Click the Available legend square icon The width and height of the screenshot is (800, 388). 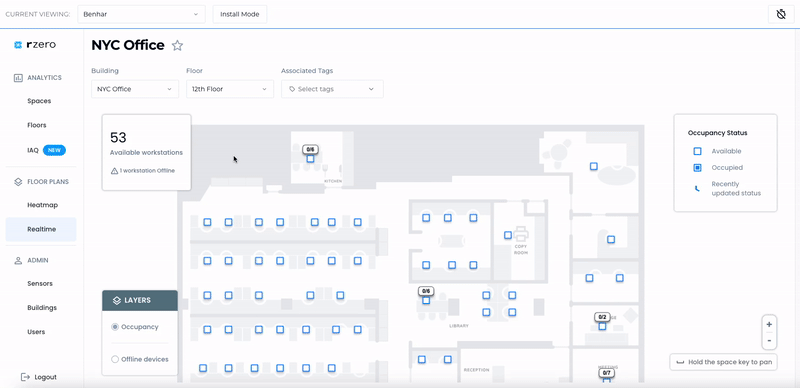pyautogui.click(x=697, y=151)
